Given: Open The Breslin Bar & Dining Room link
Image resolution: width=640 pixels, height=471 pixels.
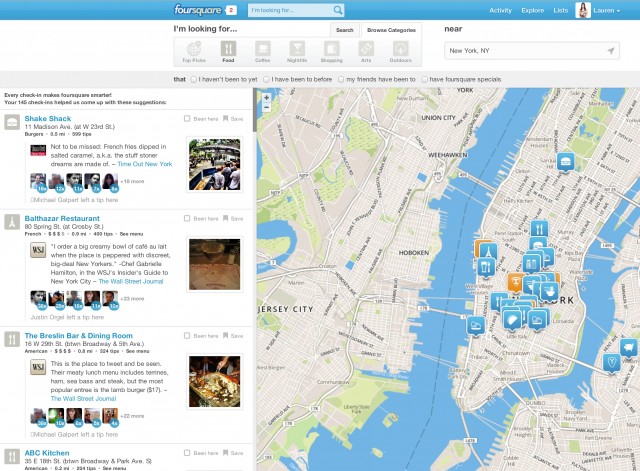Looking at the screenshot, I should point(78,335).
